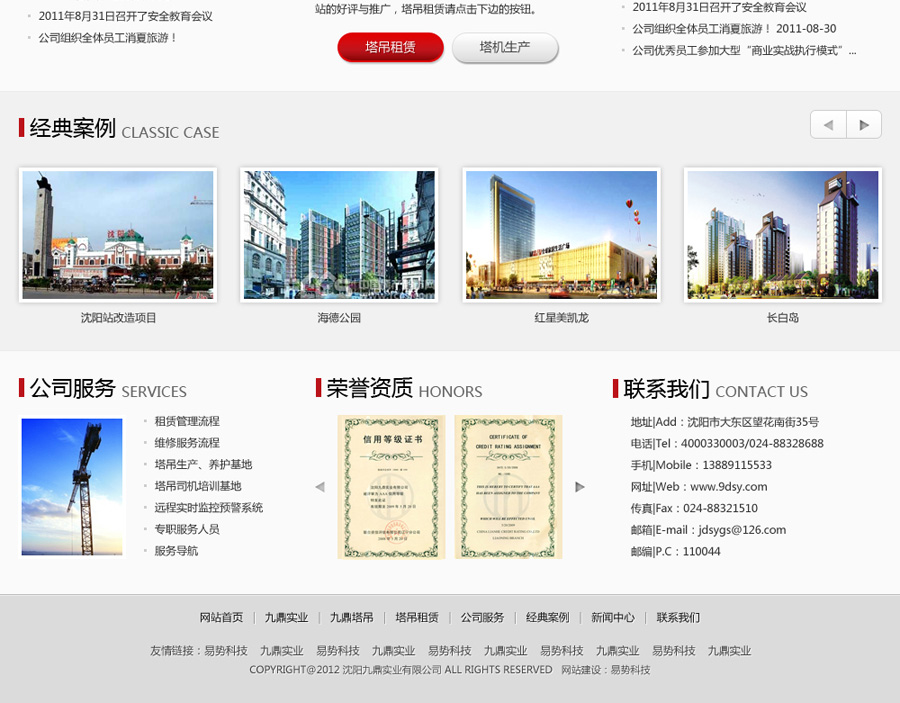Select 新闻中心 in footer navigation
Viewport: 900px width, 703px height.
612,618
